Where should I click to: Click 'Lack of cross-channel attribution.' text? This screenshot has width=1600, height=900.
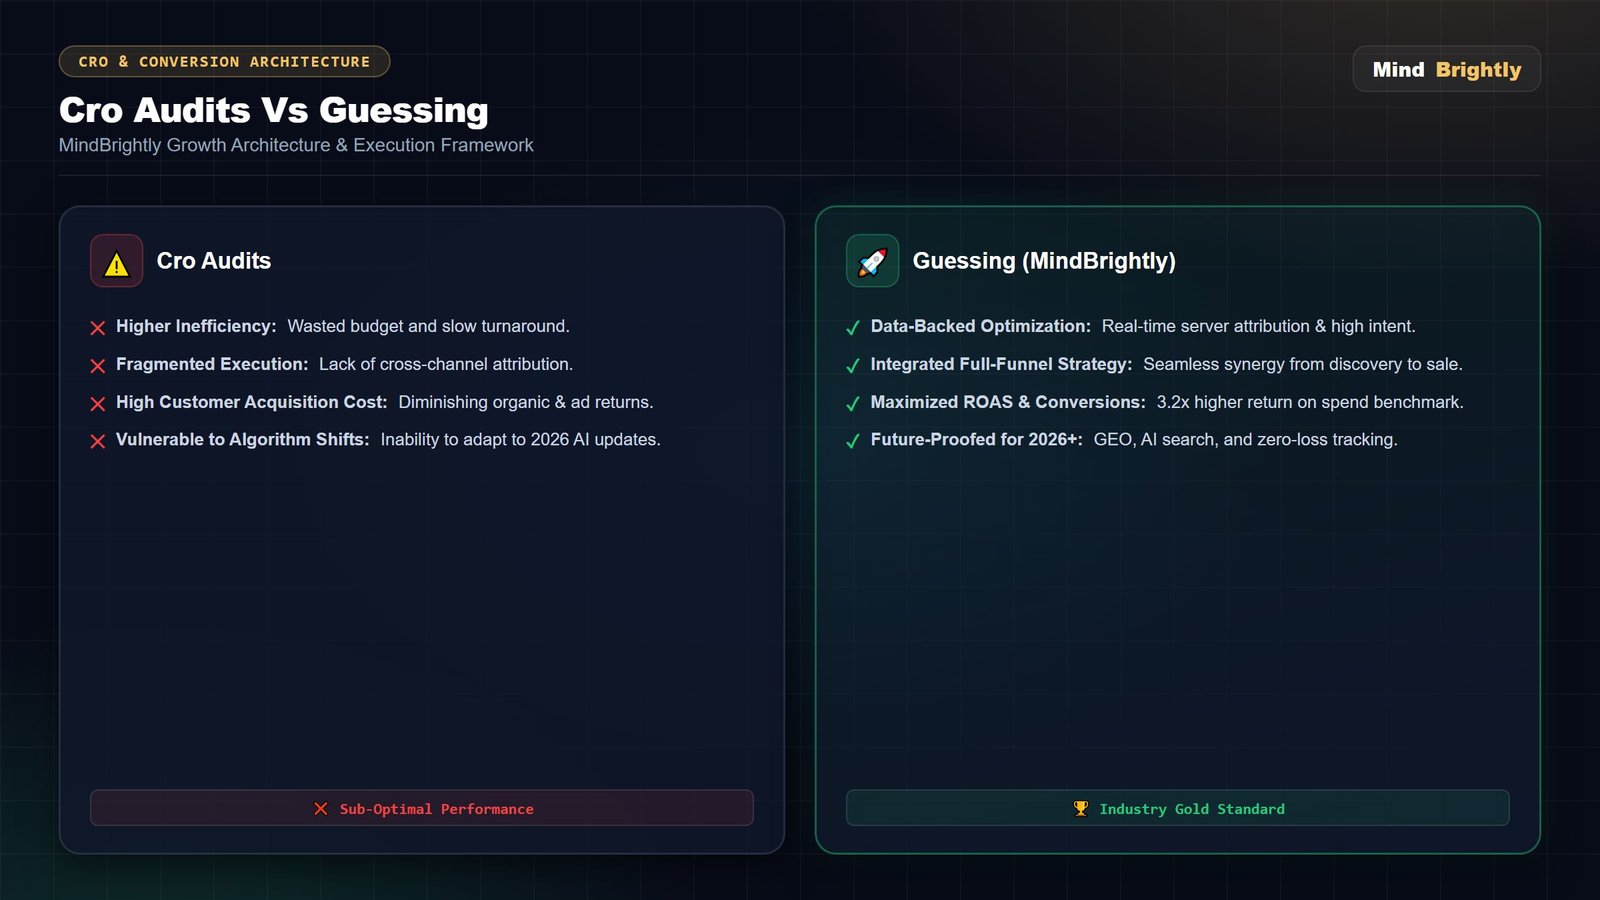pyautogui.click(x=446, y=364)
